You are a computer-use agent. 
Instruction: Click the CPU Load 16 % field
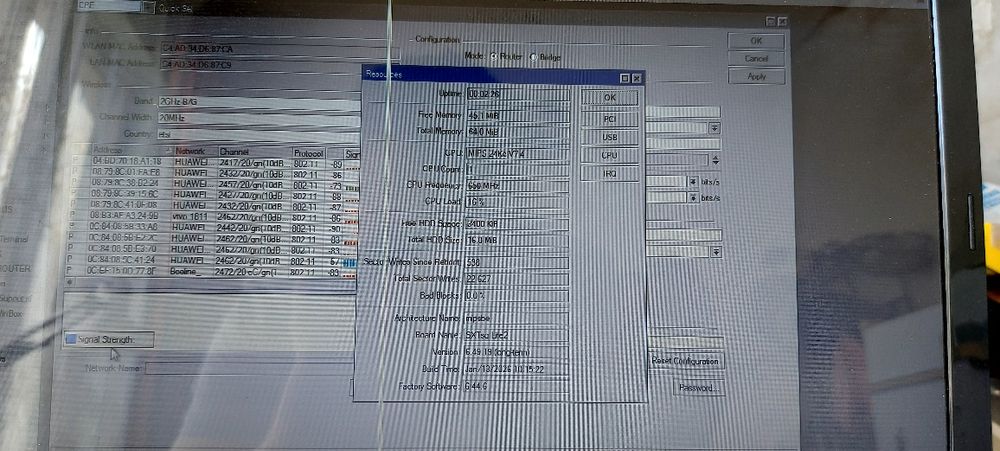pyautogui.click(x=517, y=202)
